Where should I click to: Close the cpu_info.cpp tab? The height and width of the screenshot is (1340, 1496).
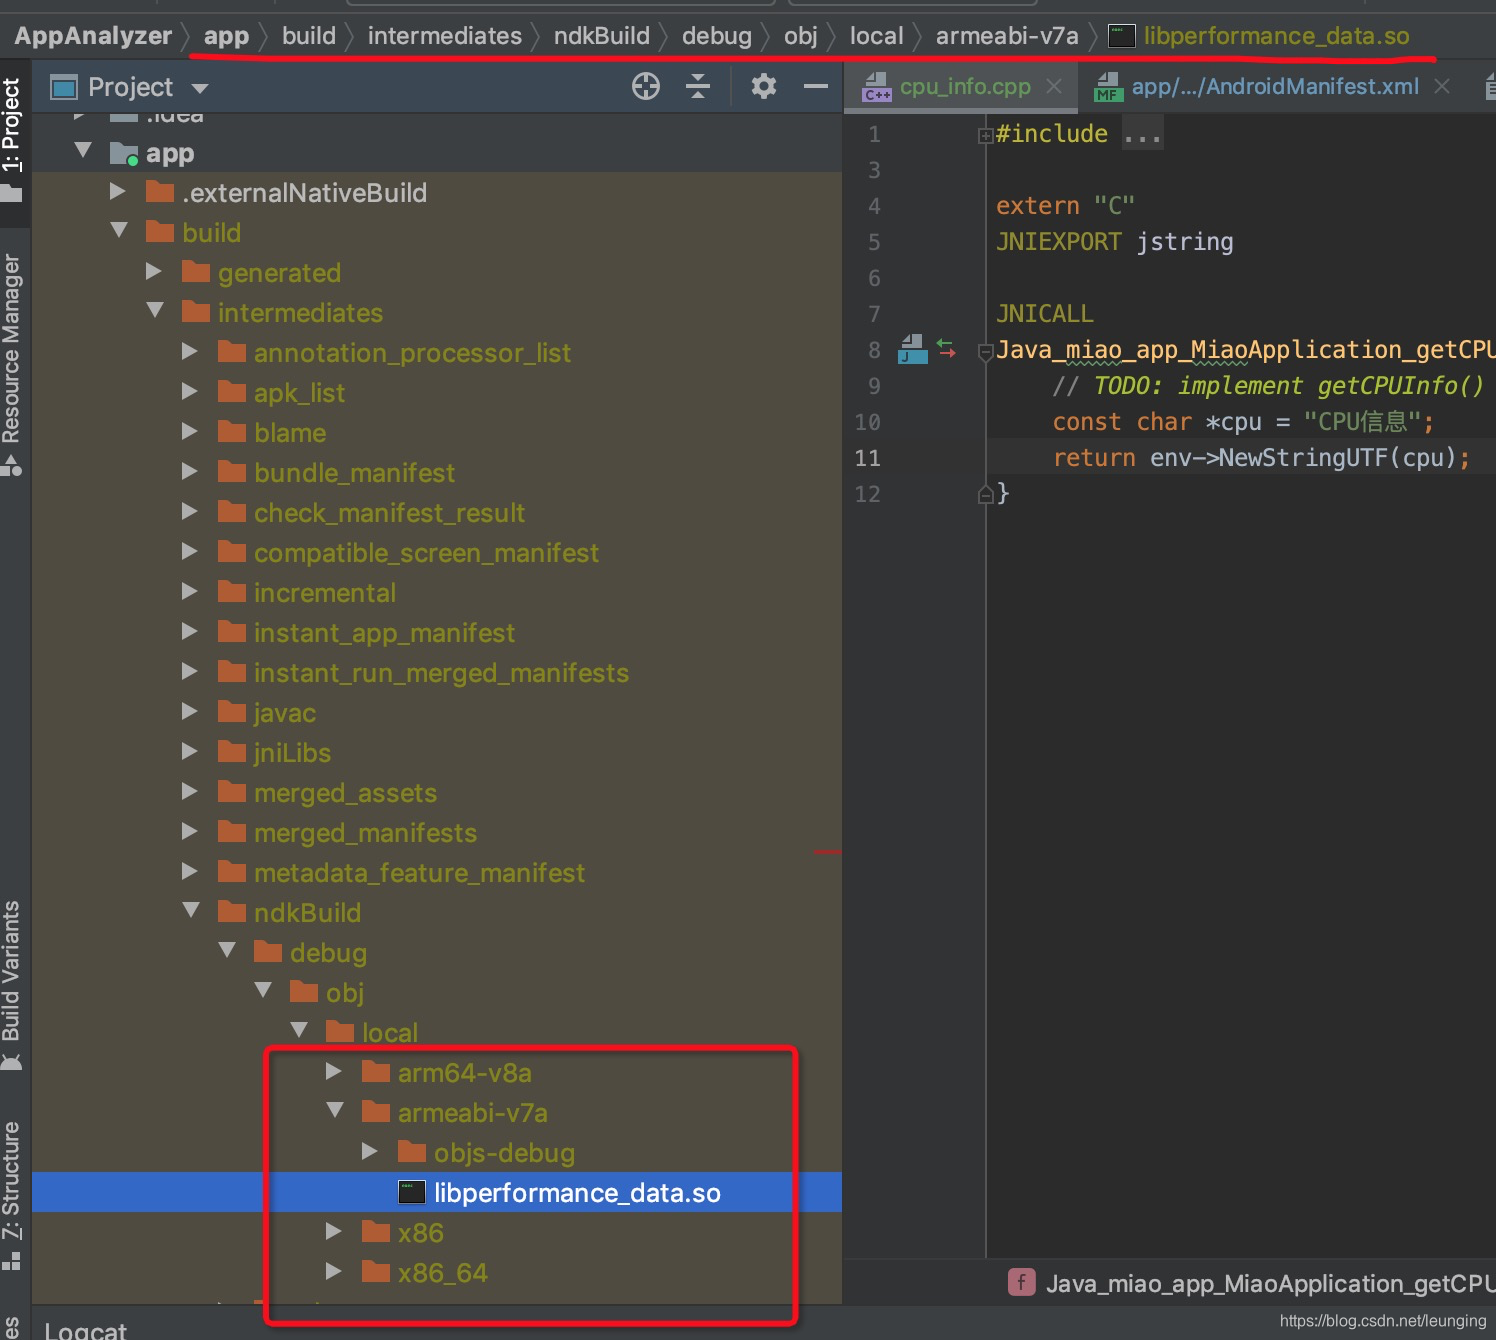pyautogui.click(x=1054, y=87)
